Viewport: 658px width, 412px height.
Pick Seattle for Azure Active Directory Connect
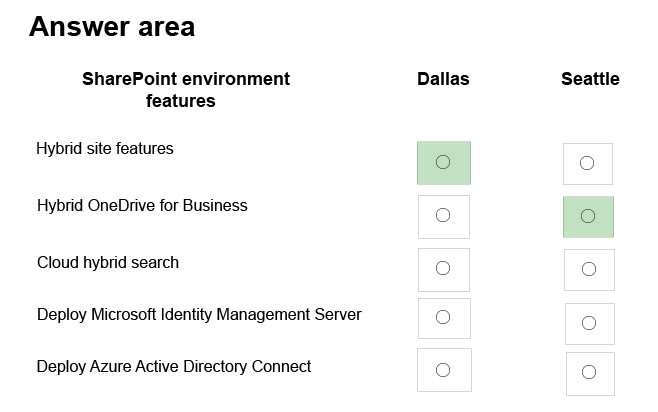tap(589, 372)
